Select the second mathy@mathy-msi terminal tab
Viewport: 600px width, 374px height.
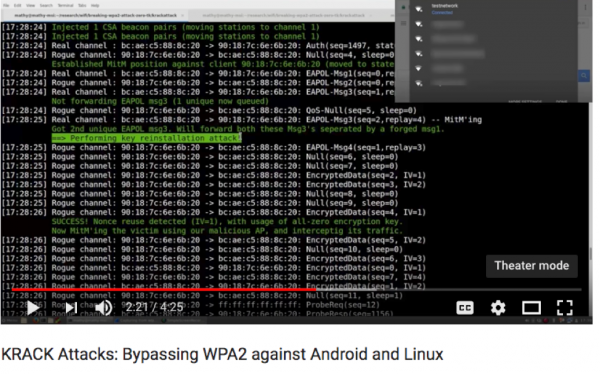[x=283, y=15]
